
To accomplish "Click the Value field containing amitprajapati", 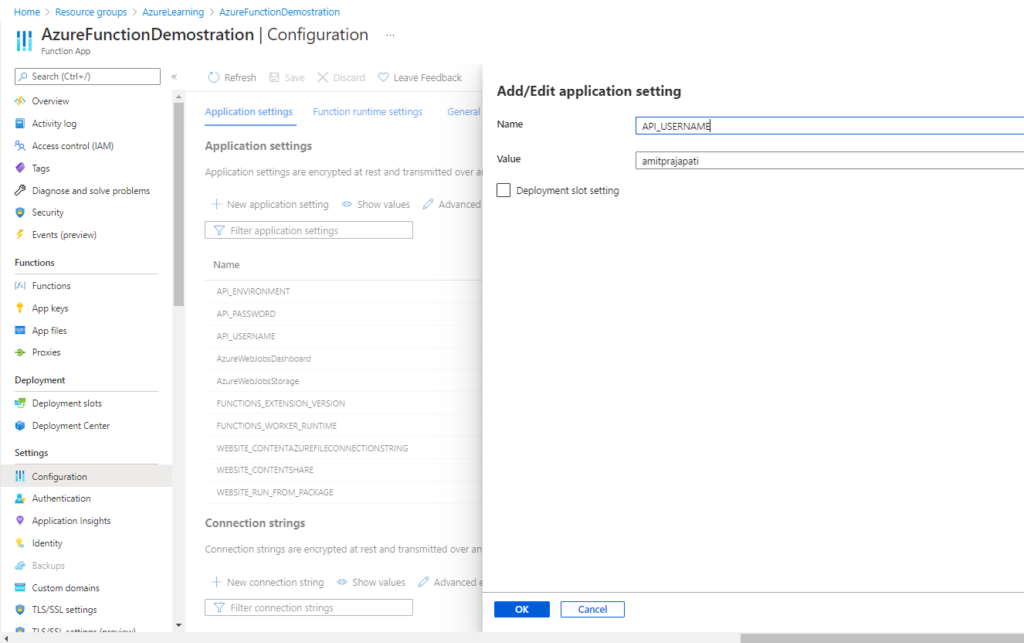I will (829, 161).
